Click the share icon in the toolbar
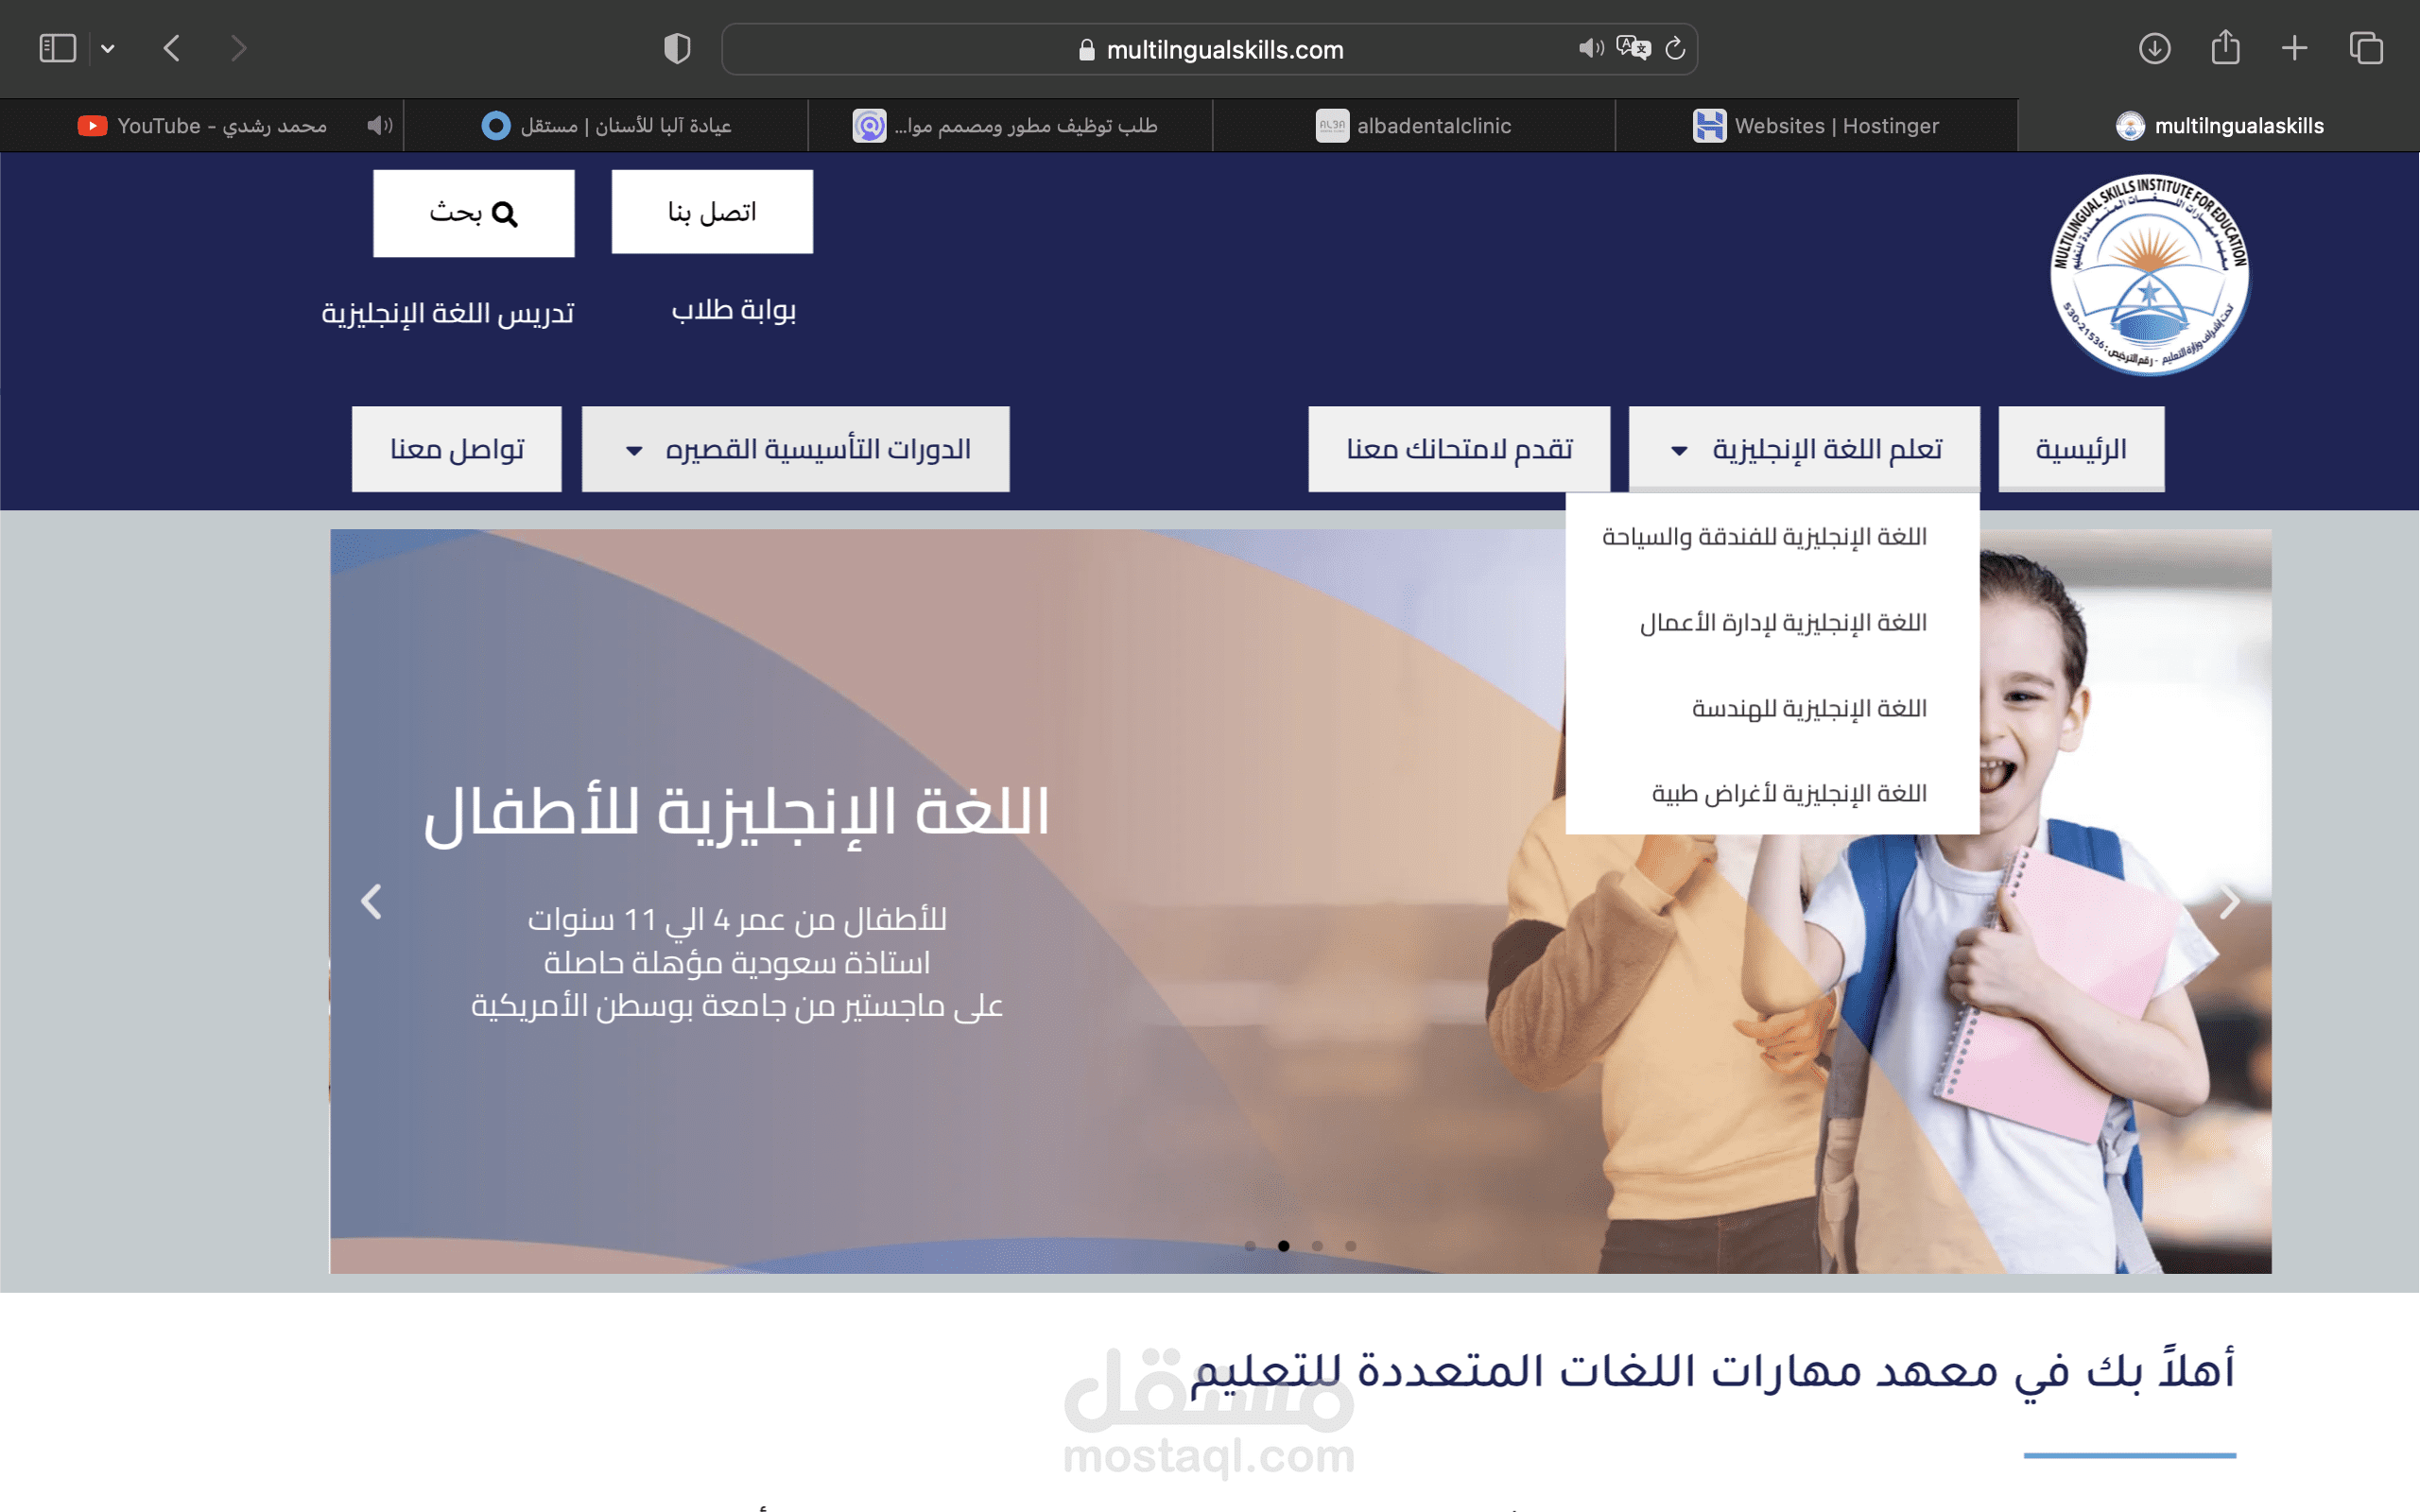Screen dimensions: 2420x1512 click(2225, 48)
